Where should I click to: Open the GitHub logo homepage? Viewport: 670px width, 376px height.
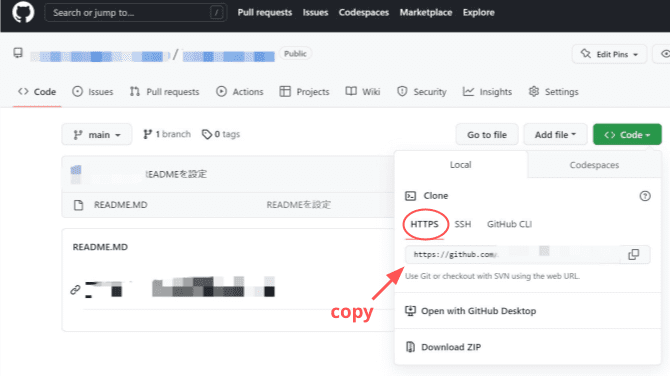click(x=23, y=12)
